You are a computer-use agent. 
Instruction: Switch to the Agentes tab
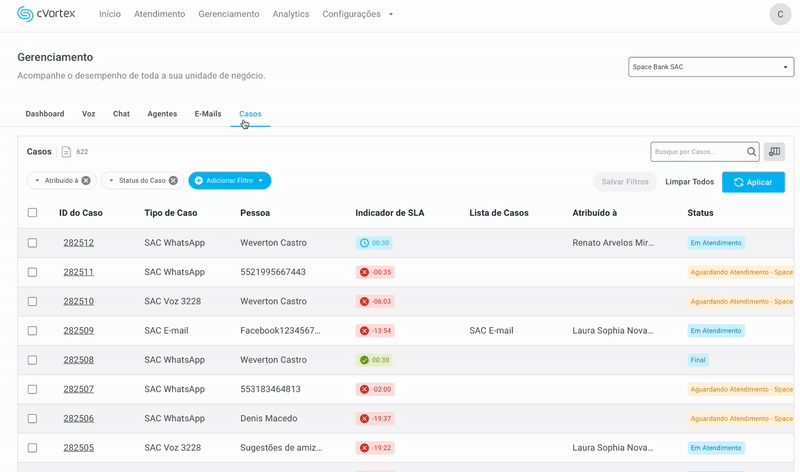pyautogui.click(x=162, y=114)
